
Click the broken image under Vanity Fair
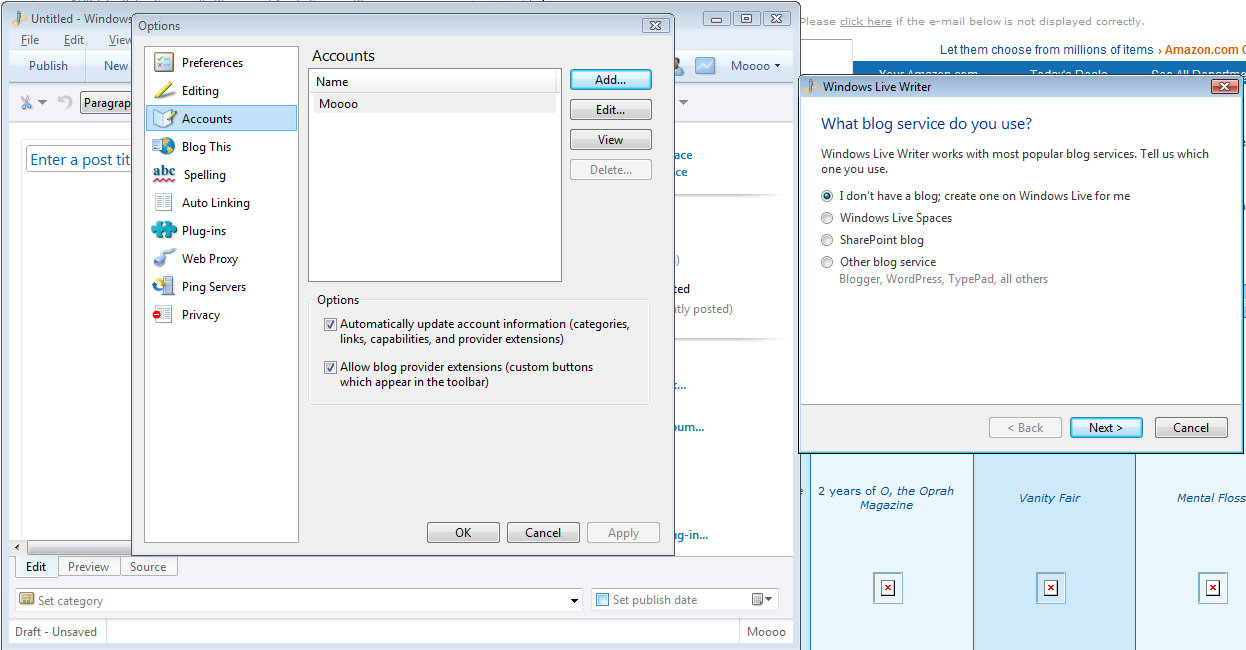[x=1050, y=588]
